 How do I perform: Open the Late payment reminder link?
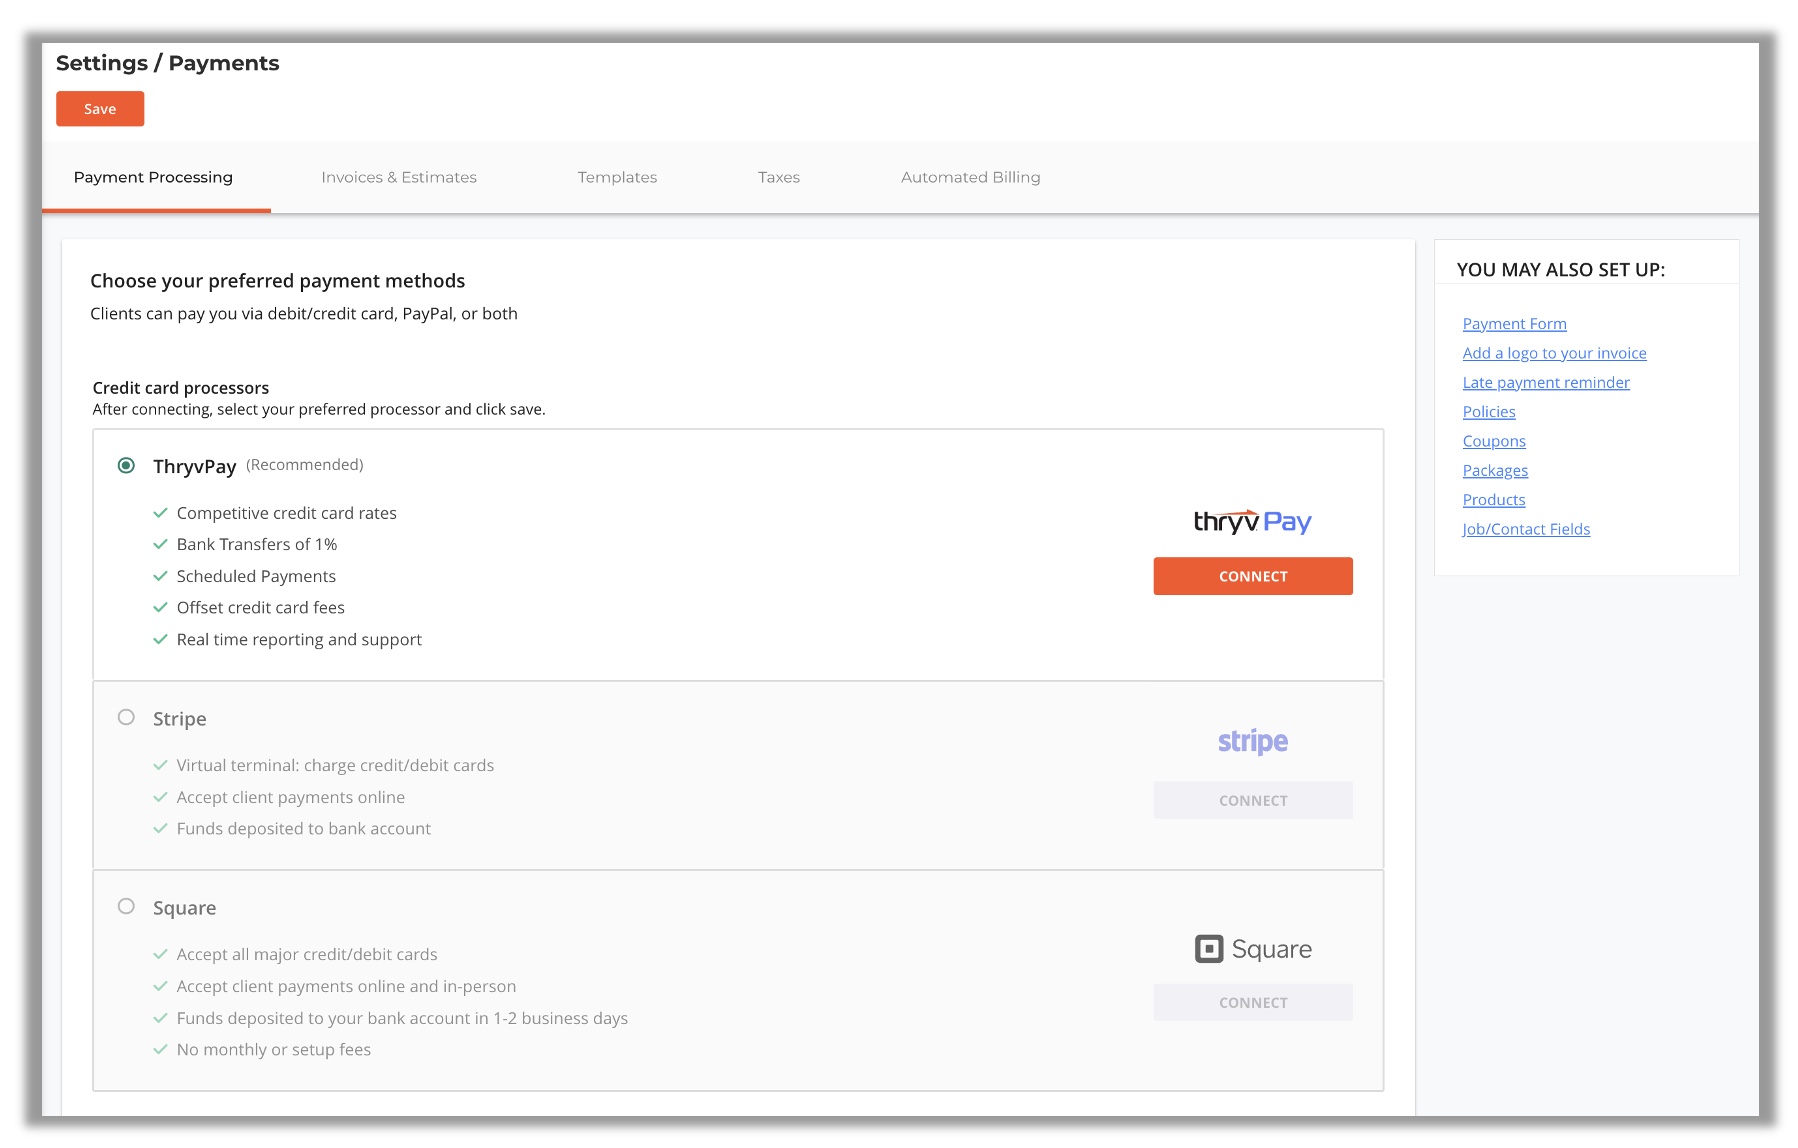(x=1545, y=382)
